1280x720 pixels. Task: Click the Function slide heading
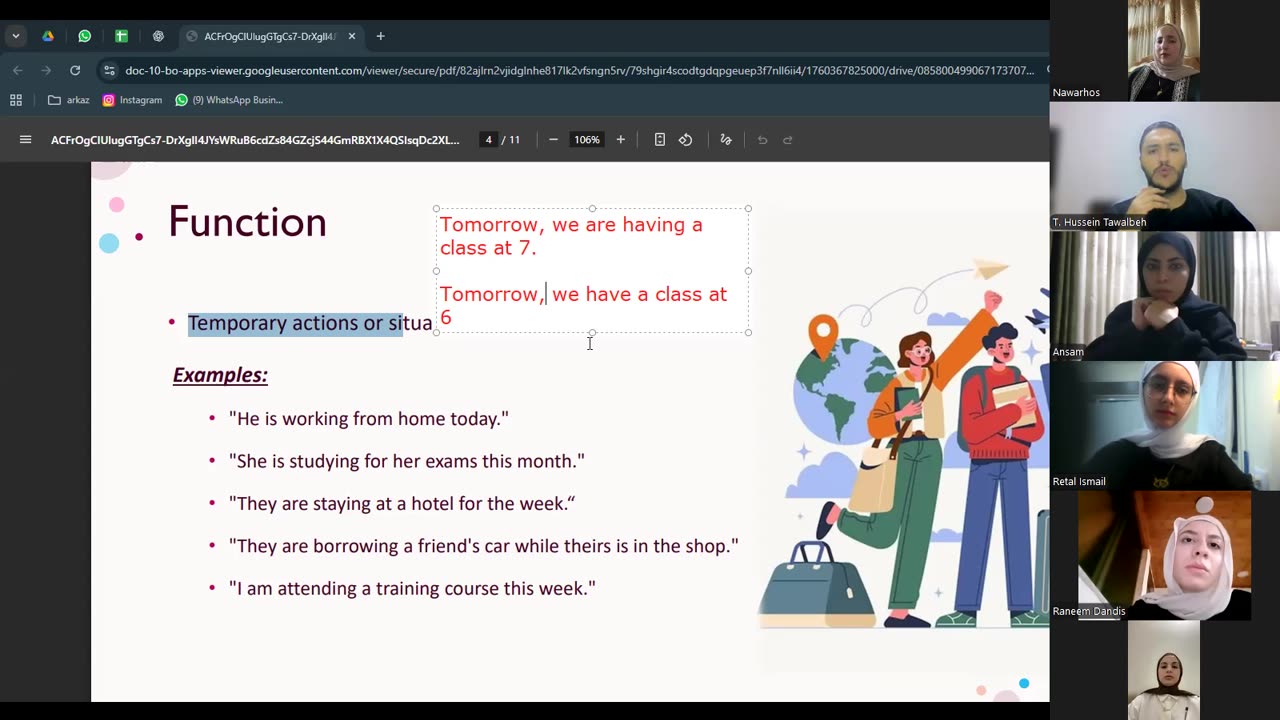tap(247, 222)
